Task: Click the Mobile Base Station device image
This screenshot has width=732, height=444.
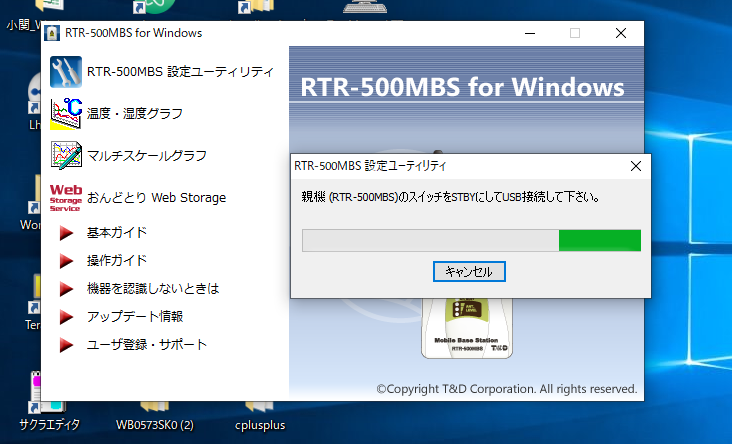Action: (x=467, y=328)
